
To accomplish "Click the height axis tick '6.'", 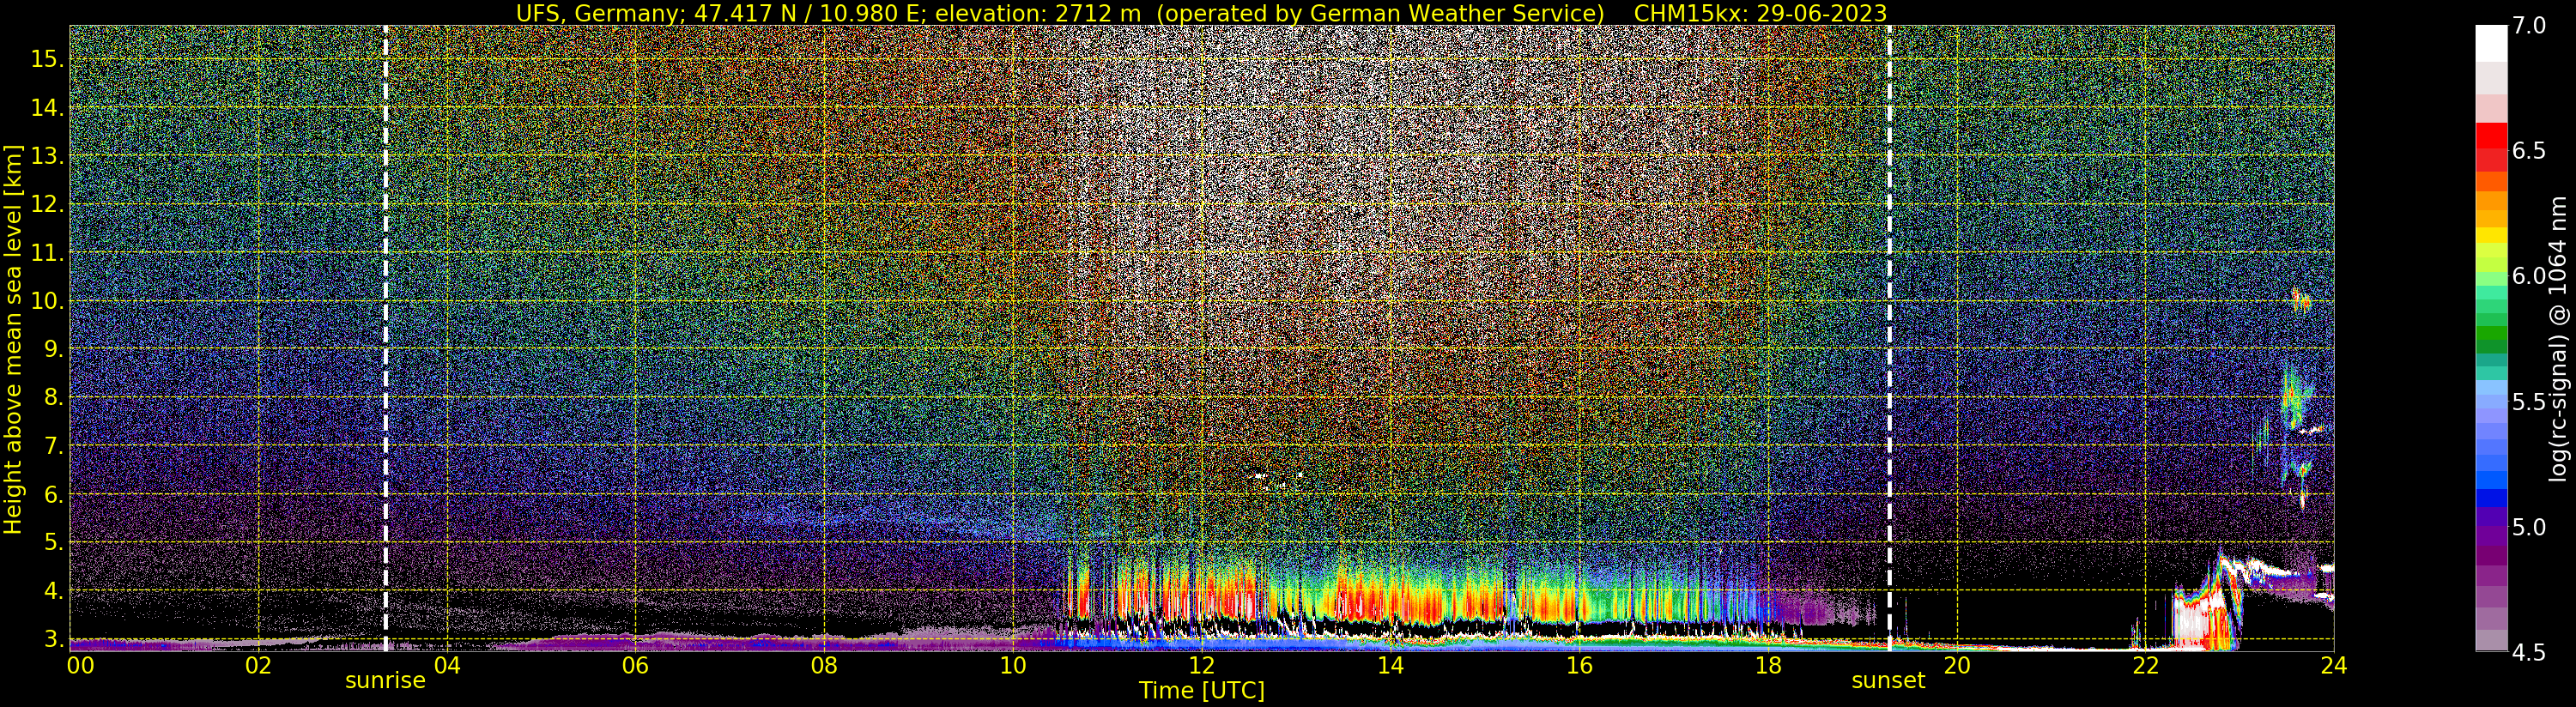I will (53, 494).
